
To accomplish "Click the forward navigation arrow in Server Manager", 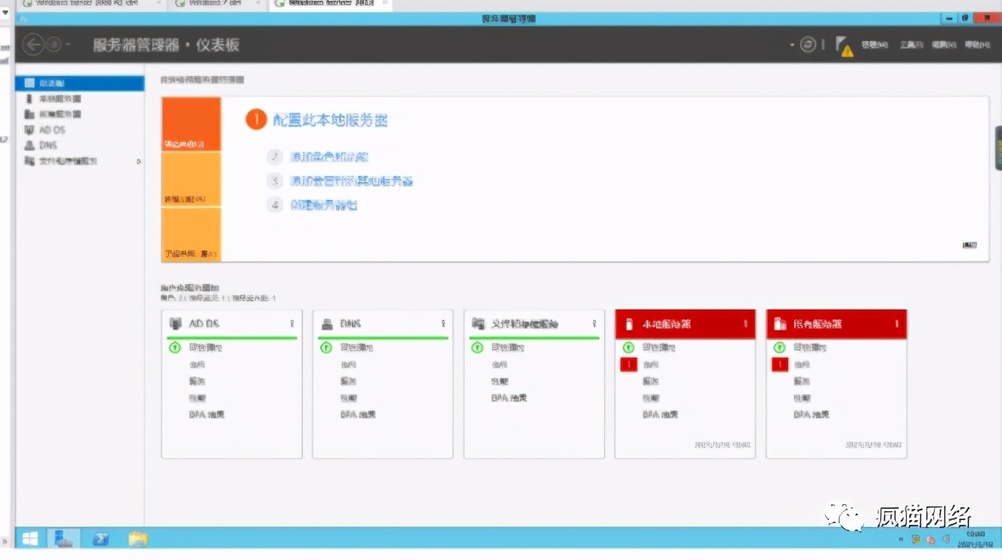I will click(x=54, y=44).
